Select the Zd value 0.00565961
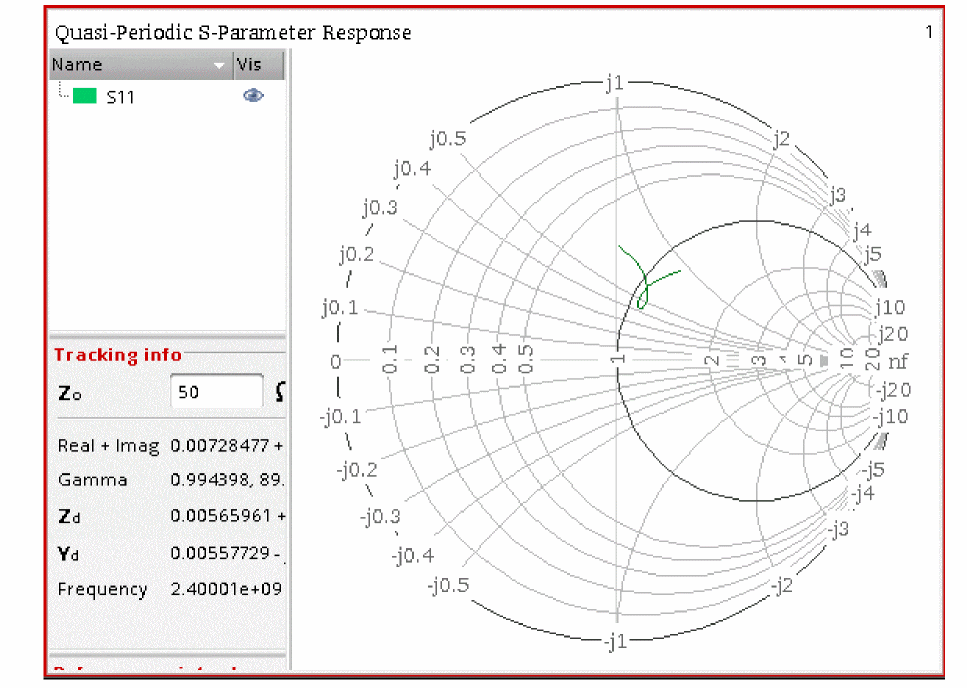967x688 pixels. (x=220, y=515)
